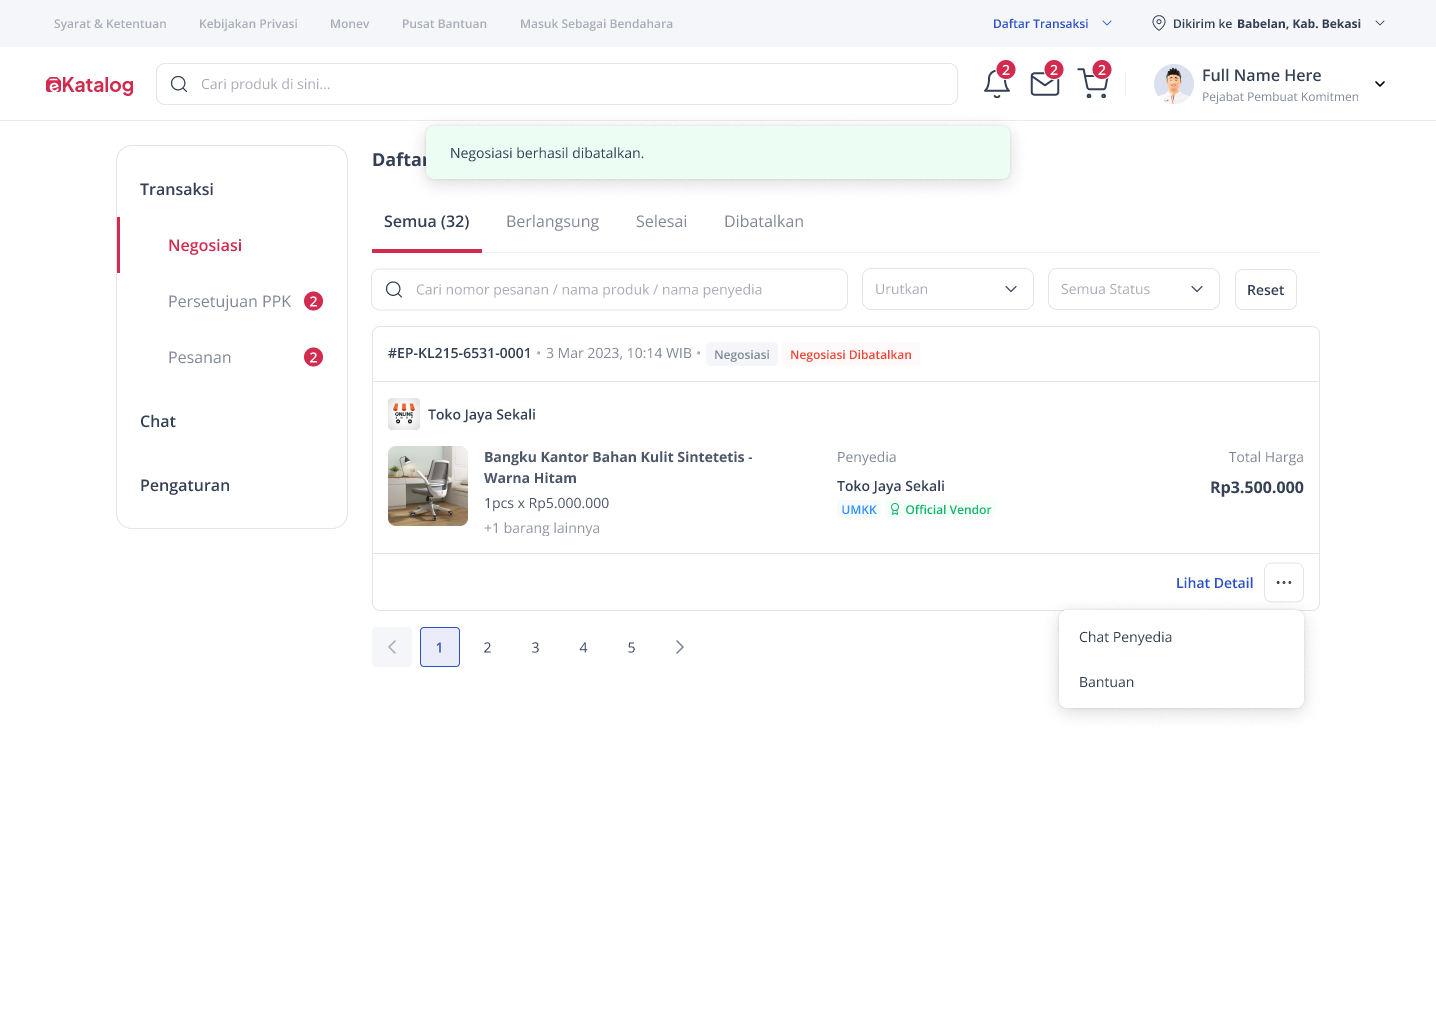Switch to the Dibatalkan tab
Image resolution: width=1436 pixels, height=1022 pixels.
click(x=763, y=221)
